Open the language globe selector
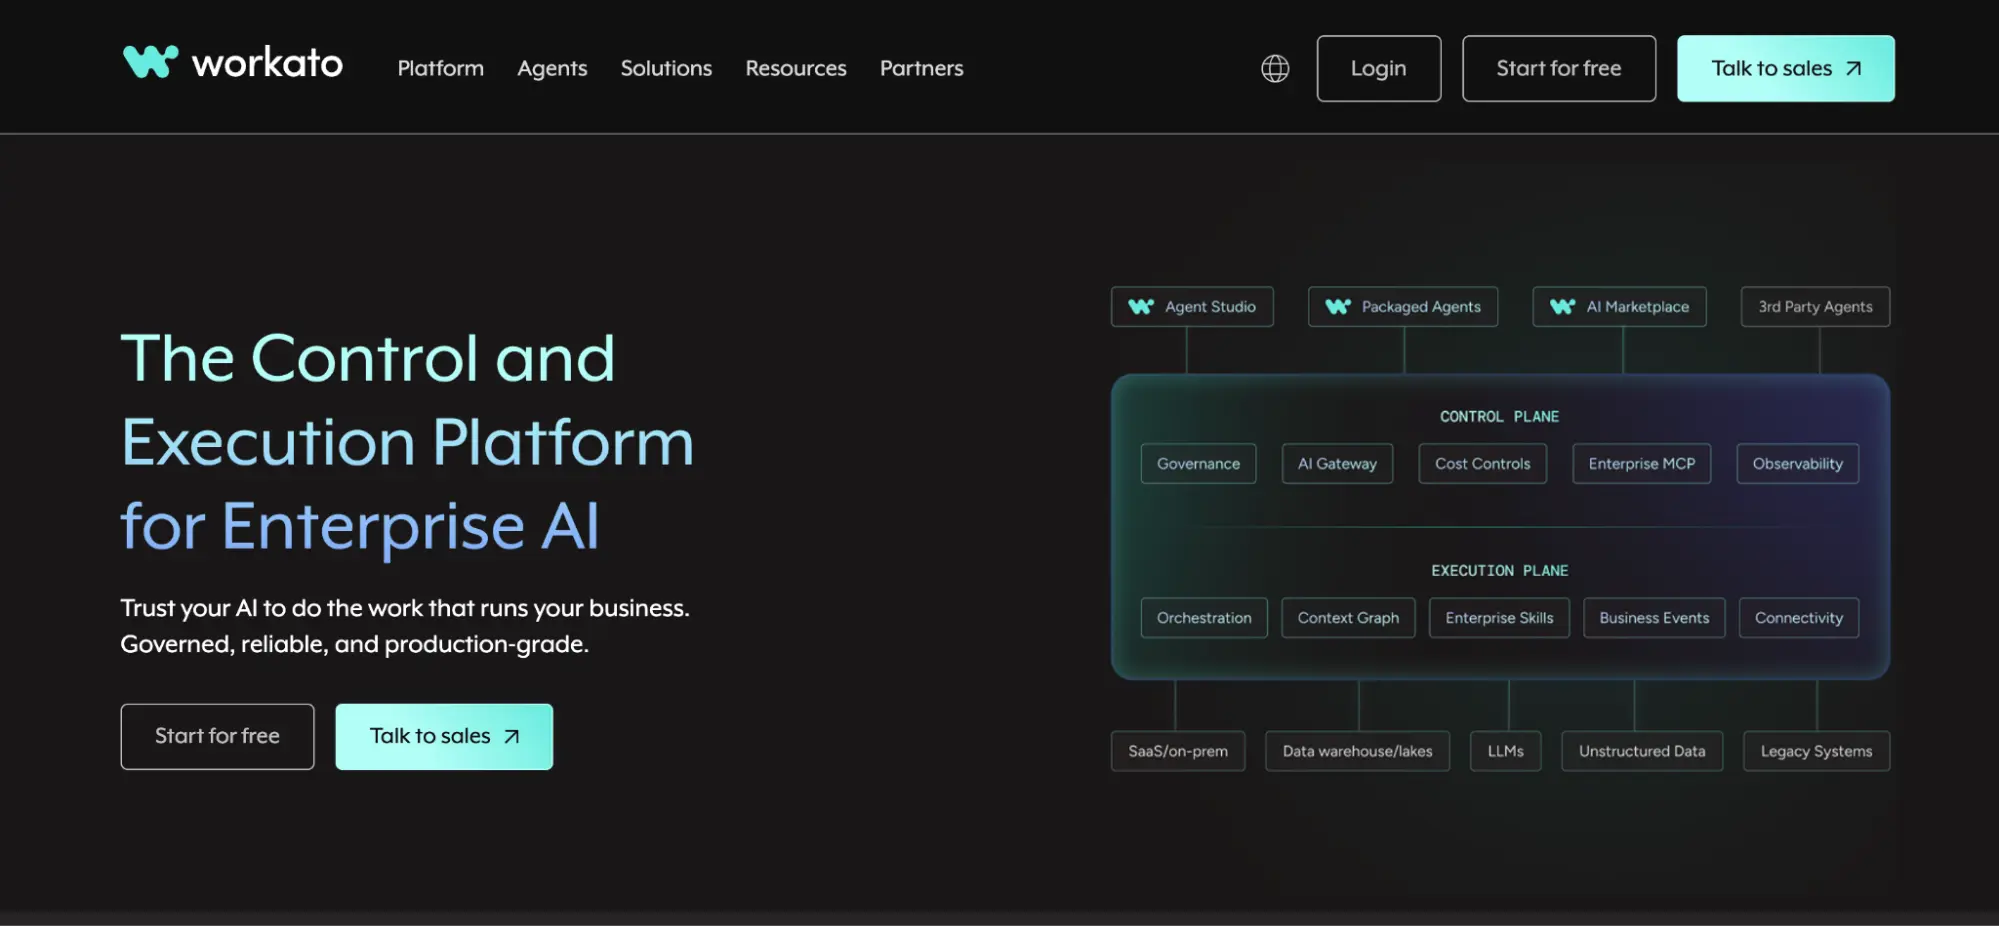The height and width of the screenshot is (927, 1999). pyautogui.click(x=1275, y=69)
